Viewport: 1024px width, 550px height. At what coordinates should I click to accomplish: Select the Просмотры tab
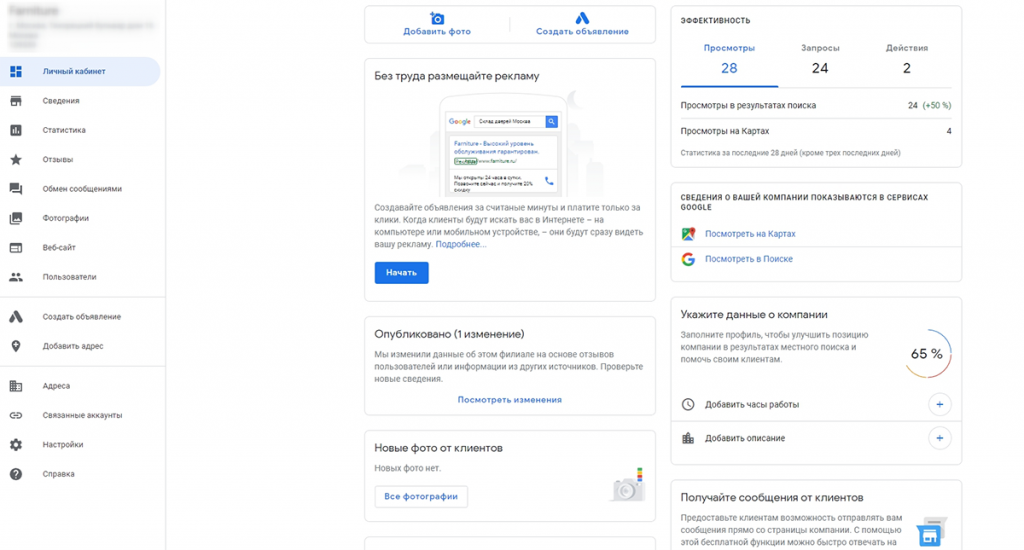(x=729, y=58)
